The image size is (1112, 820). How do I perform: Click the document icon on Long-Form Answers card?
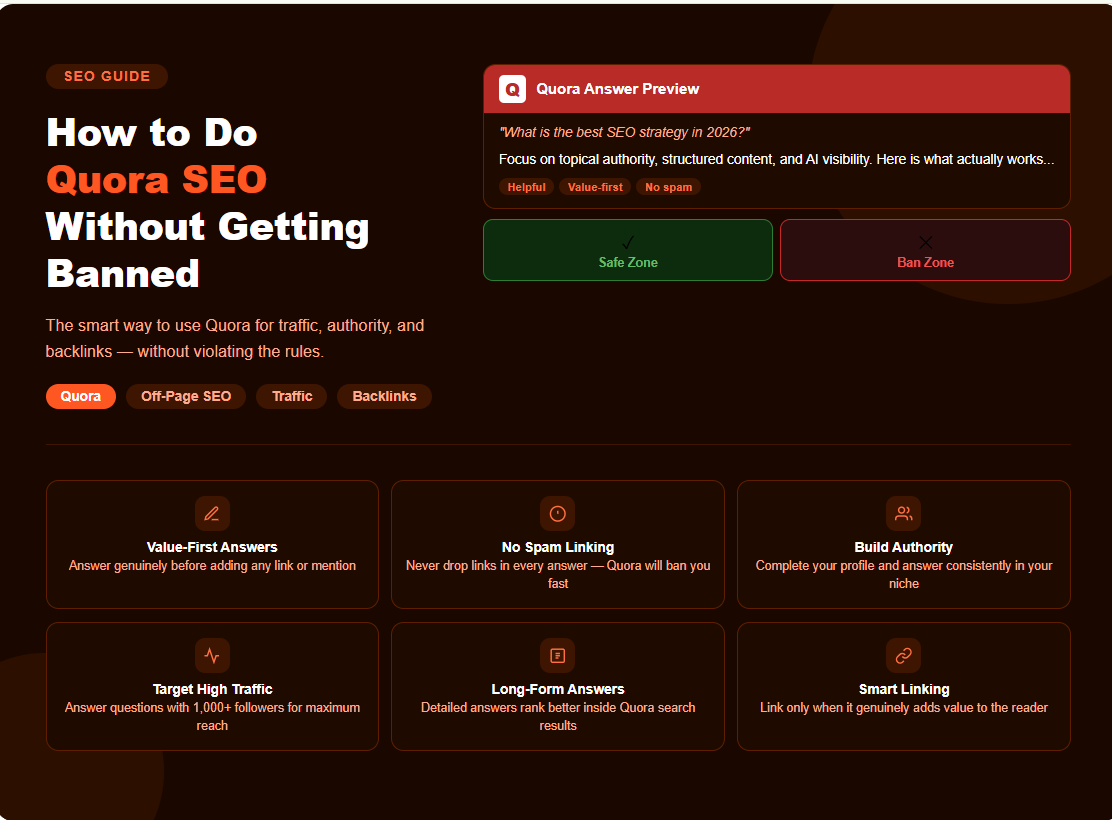(x=557, y=655)
